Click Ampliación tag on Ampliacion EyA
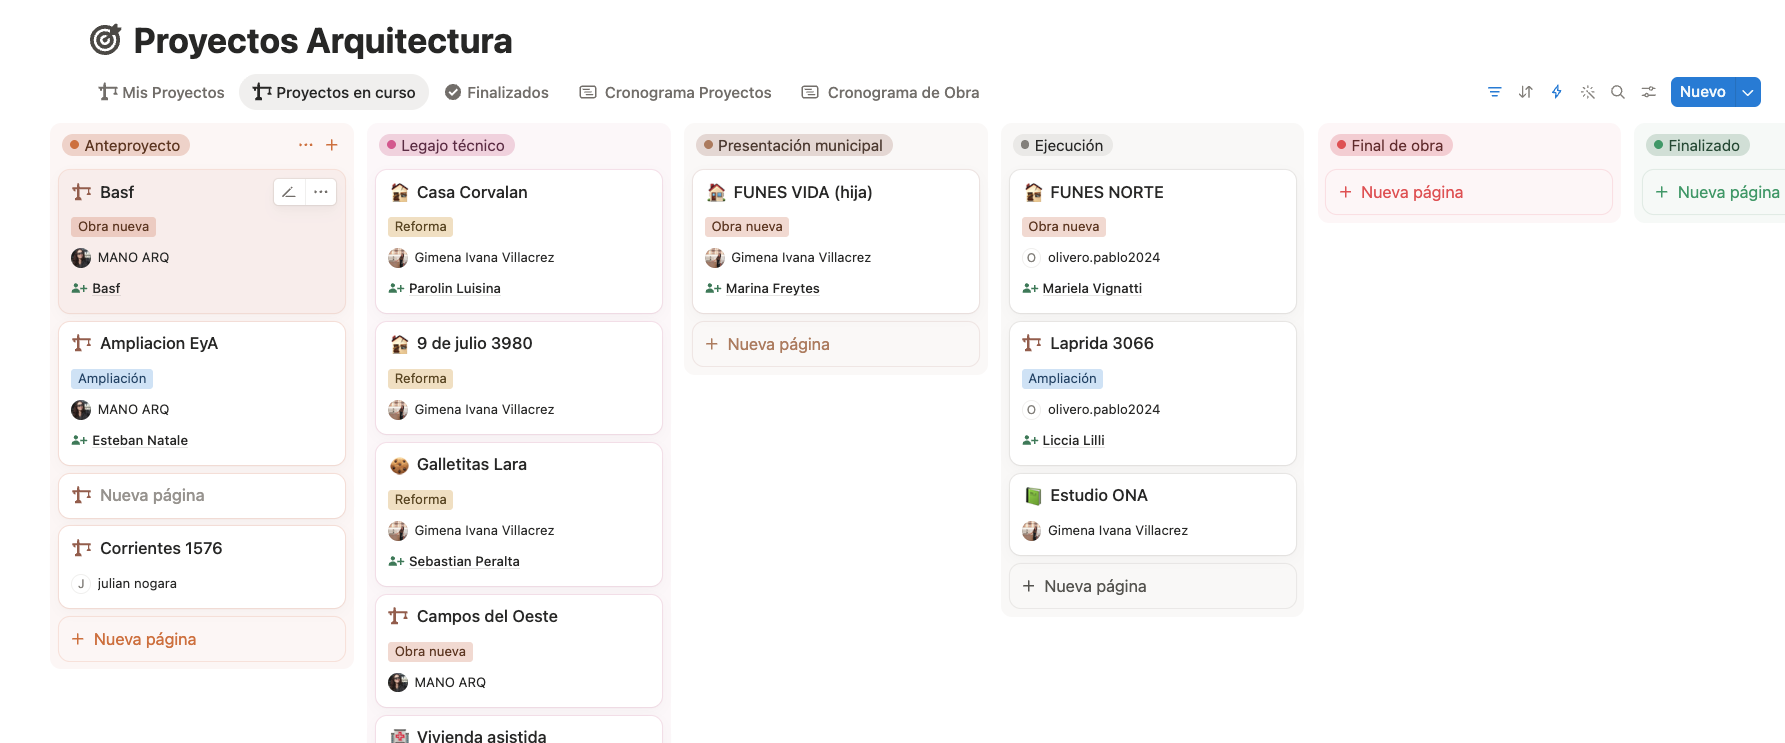The width and height of the screenshot is (1785, 743). coord(112,379)
